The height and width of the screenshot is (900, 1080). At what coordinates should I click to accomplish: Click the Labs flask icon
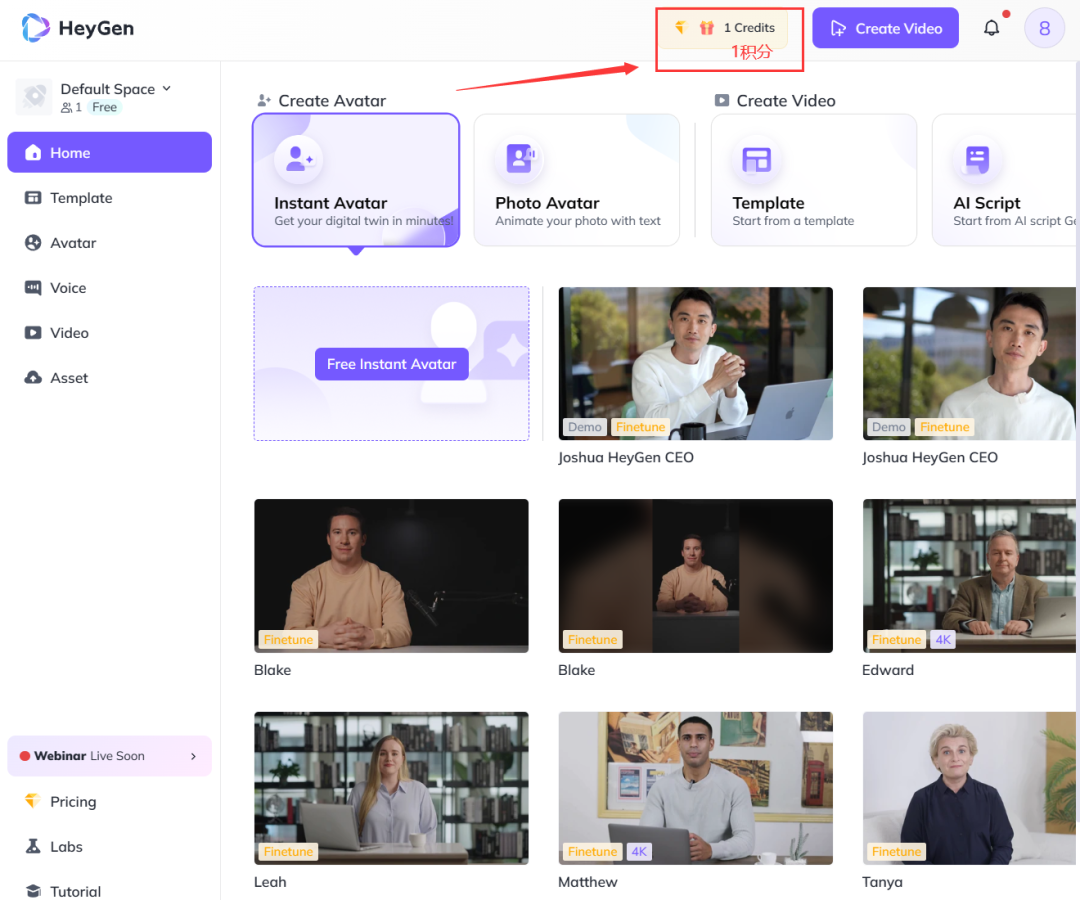(32, 846)
